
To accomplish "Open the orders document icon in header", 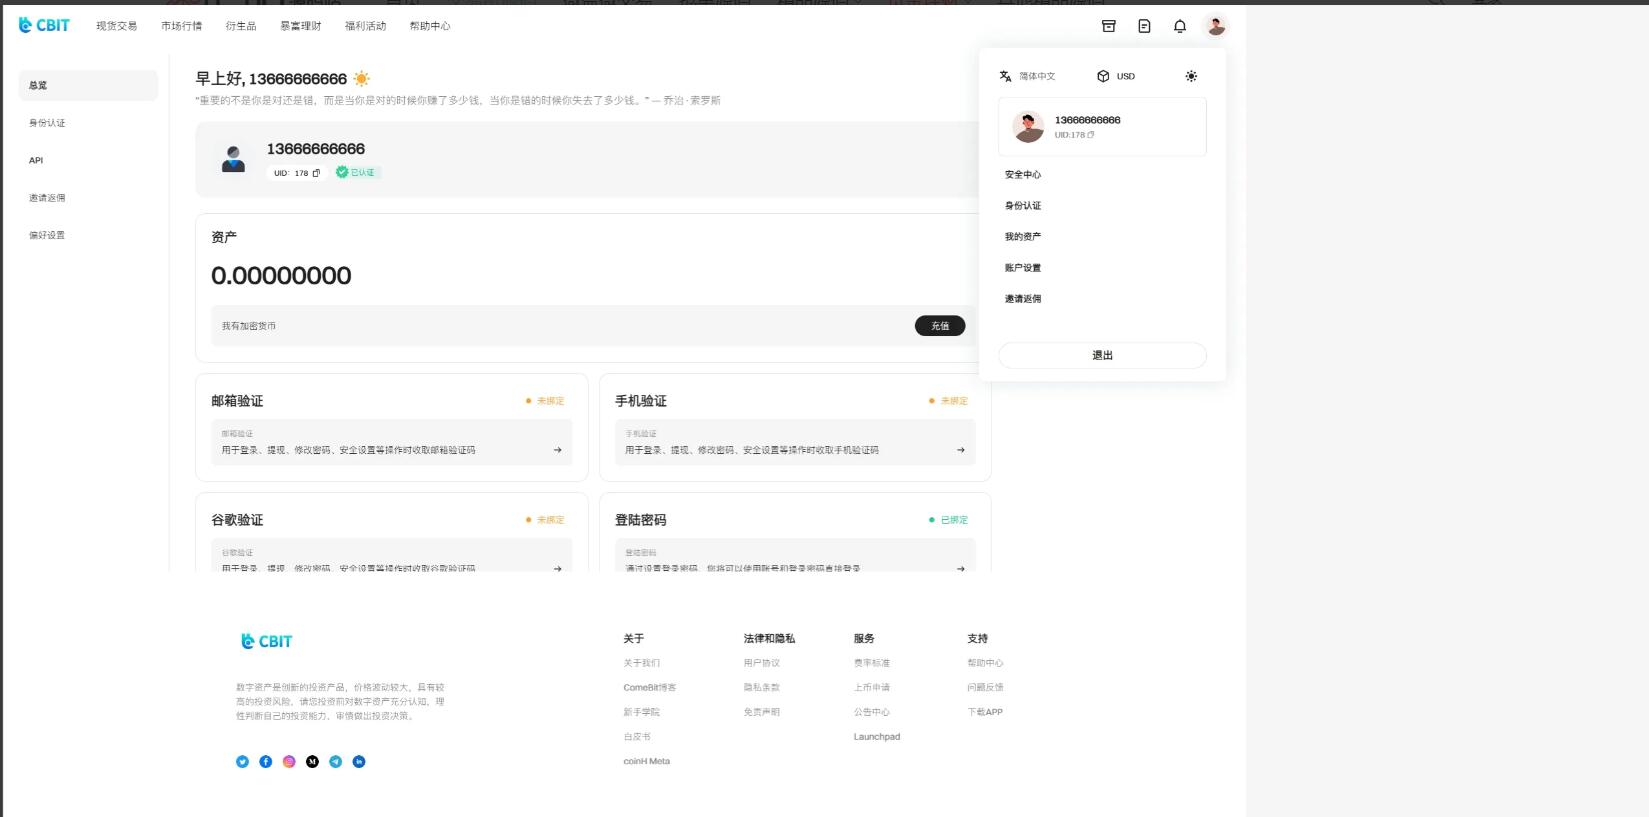I will pos(1144,27).
